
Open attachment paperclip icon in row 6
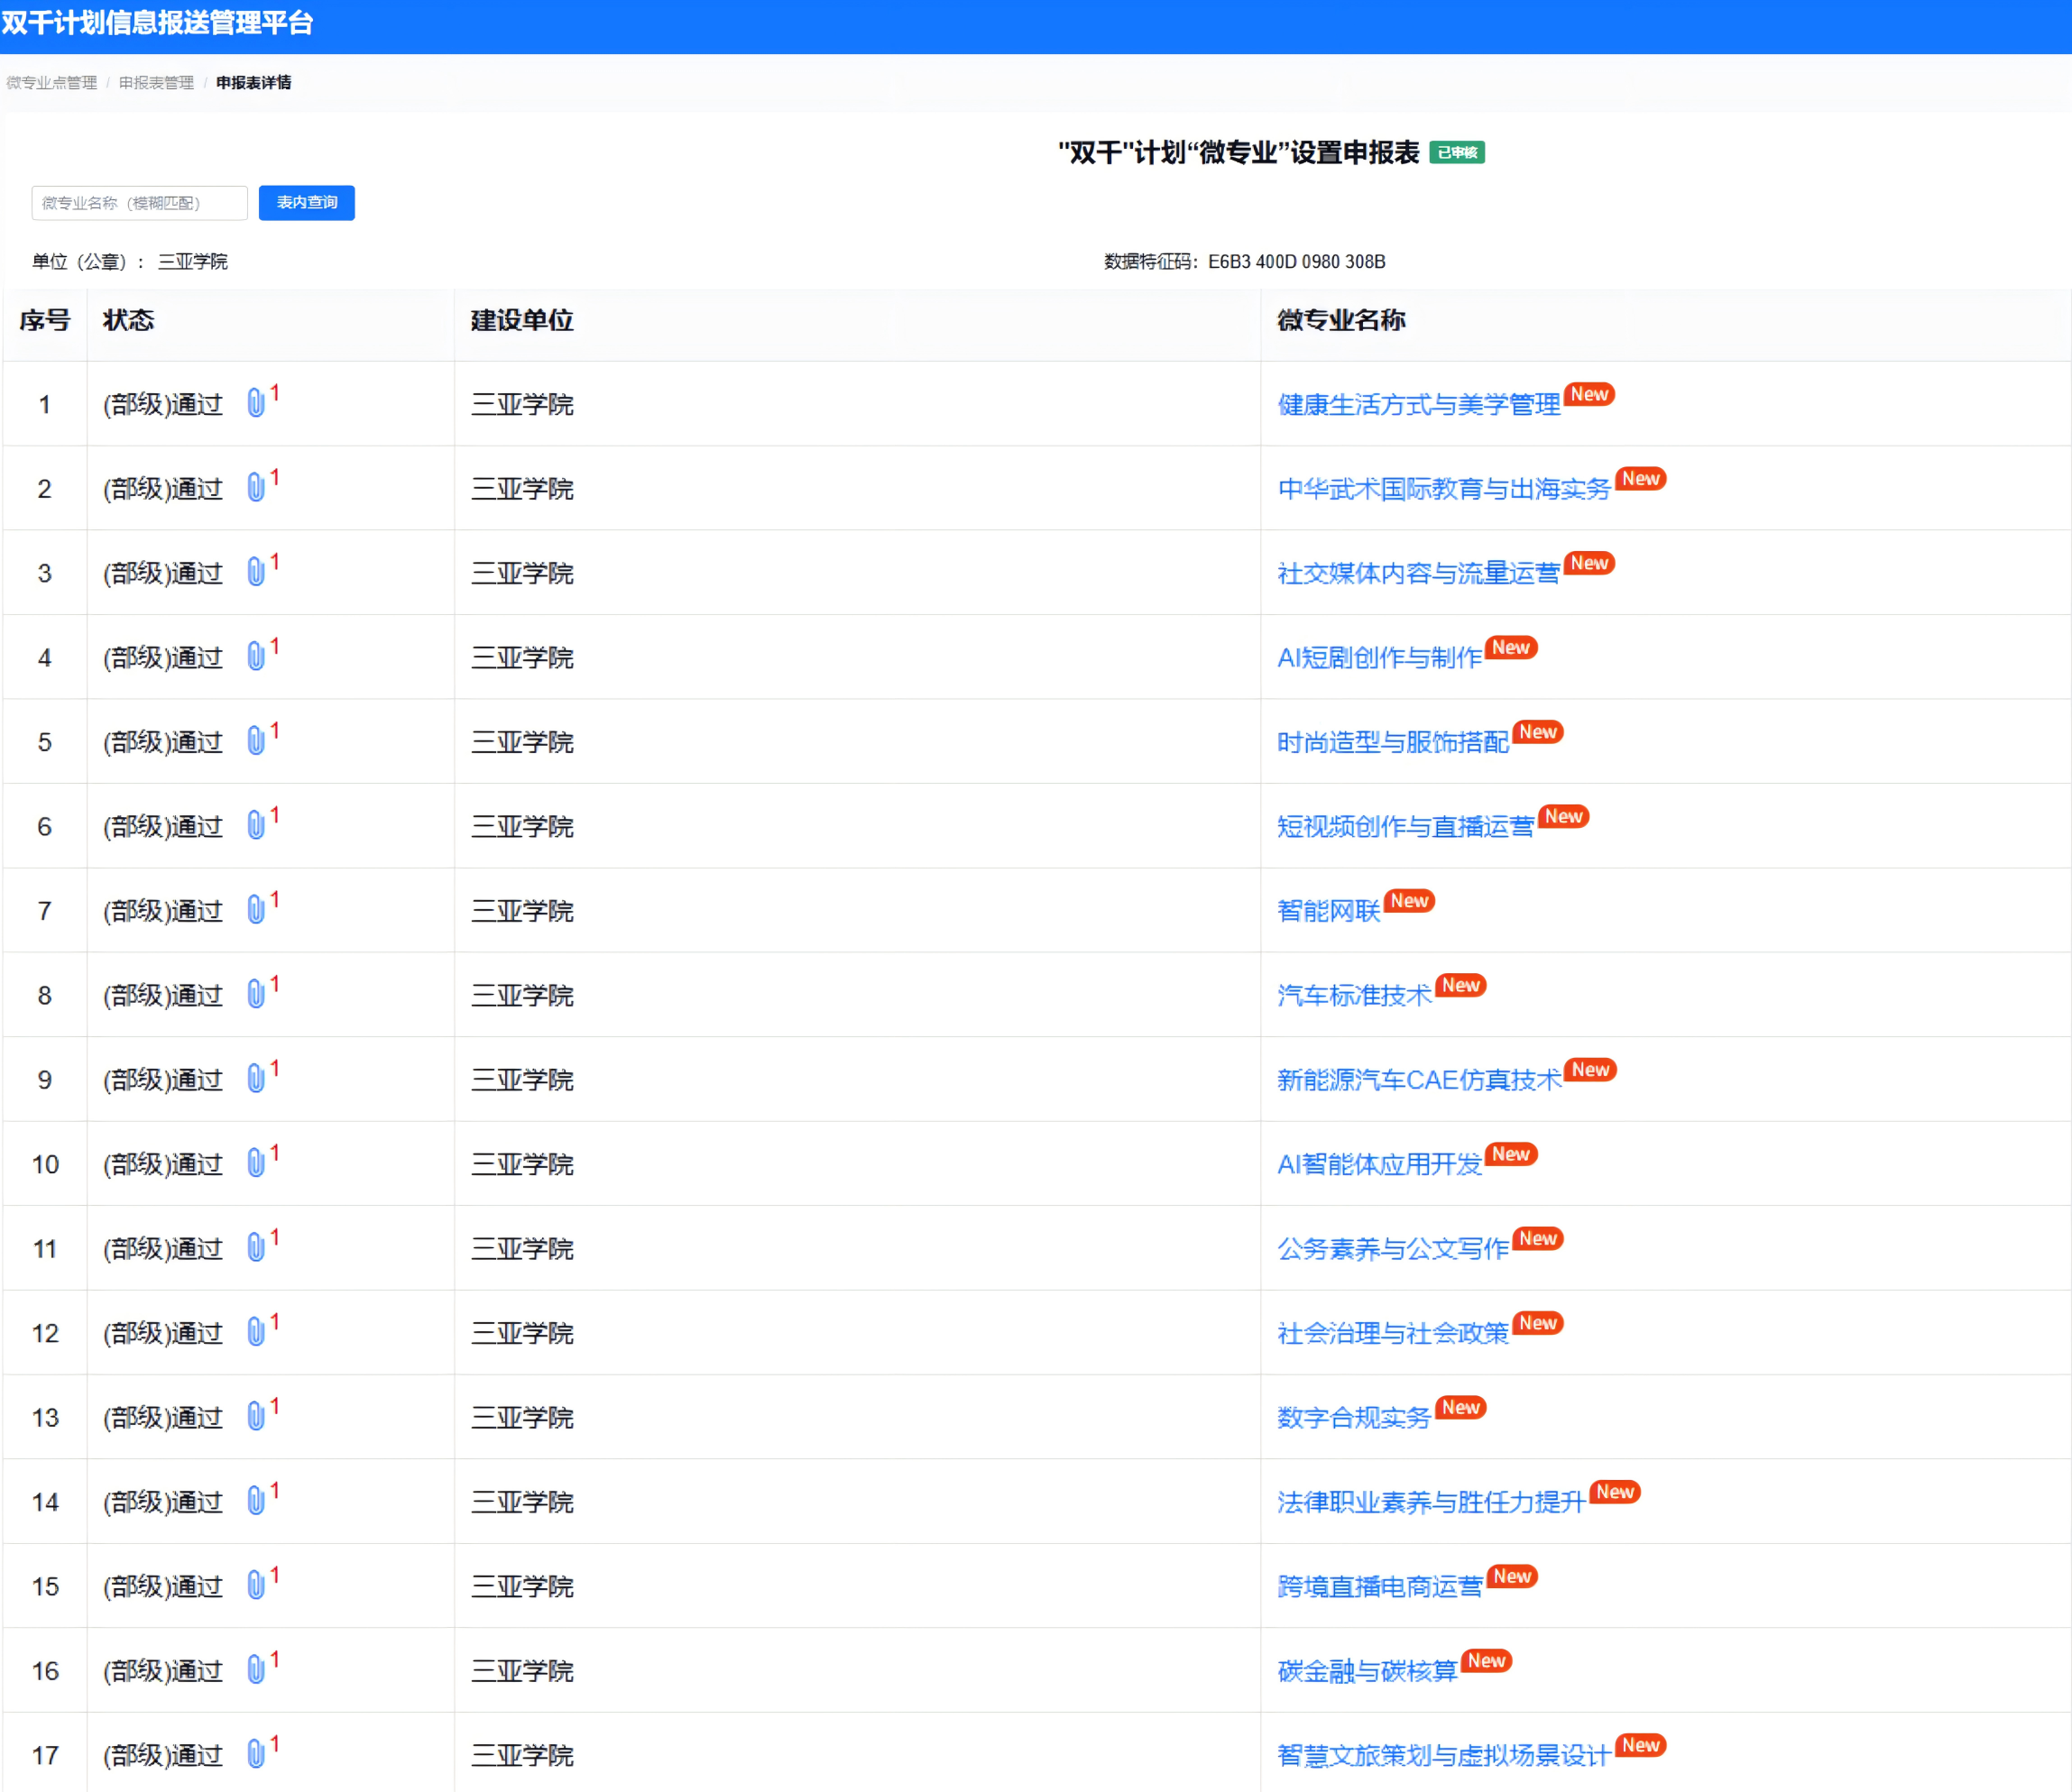(x=256, y=825)
